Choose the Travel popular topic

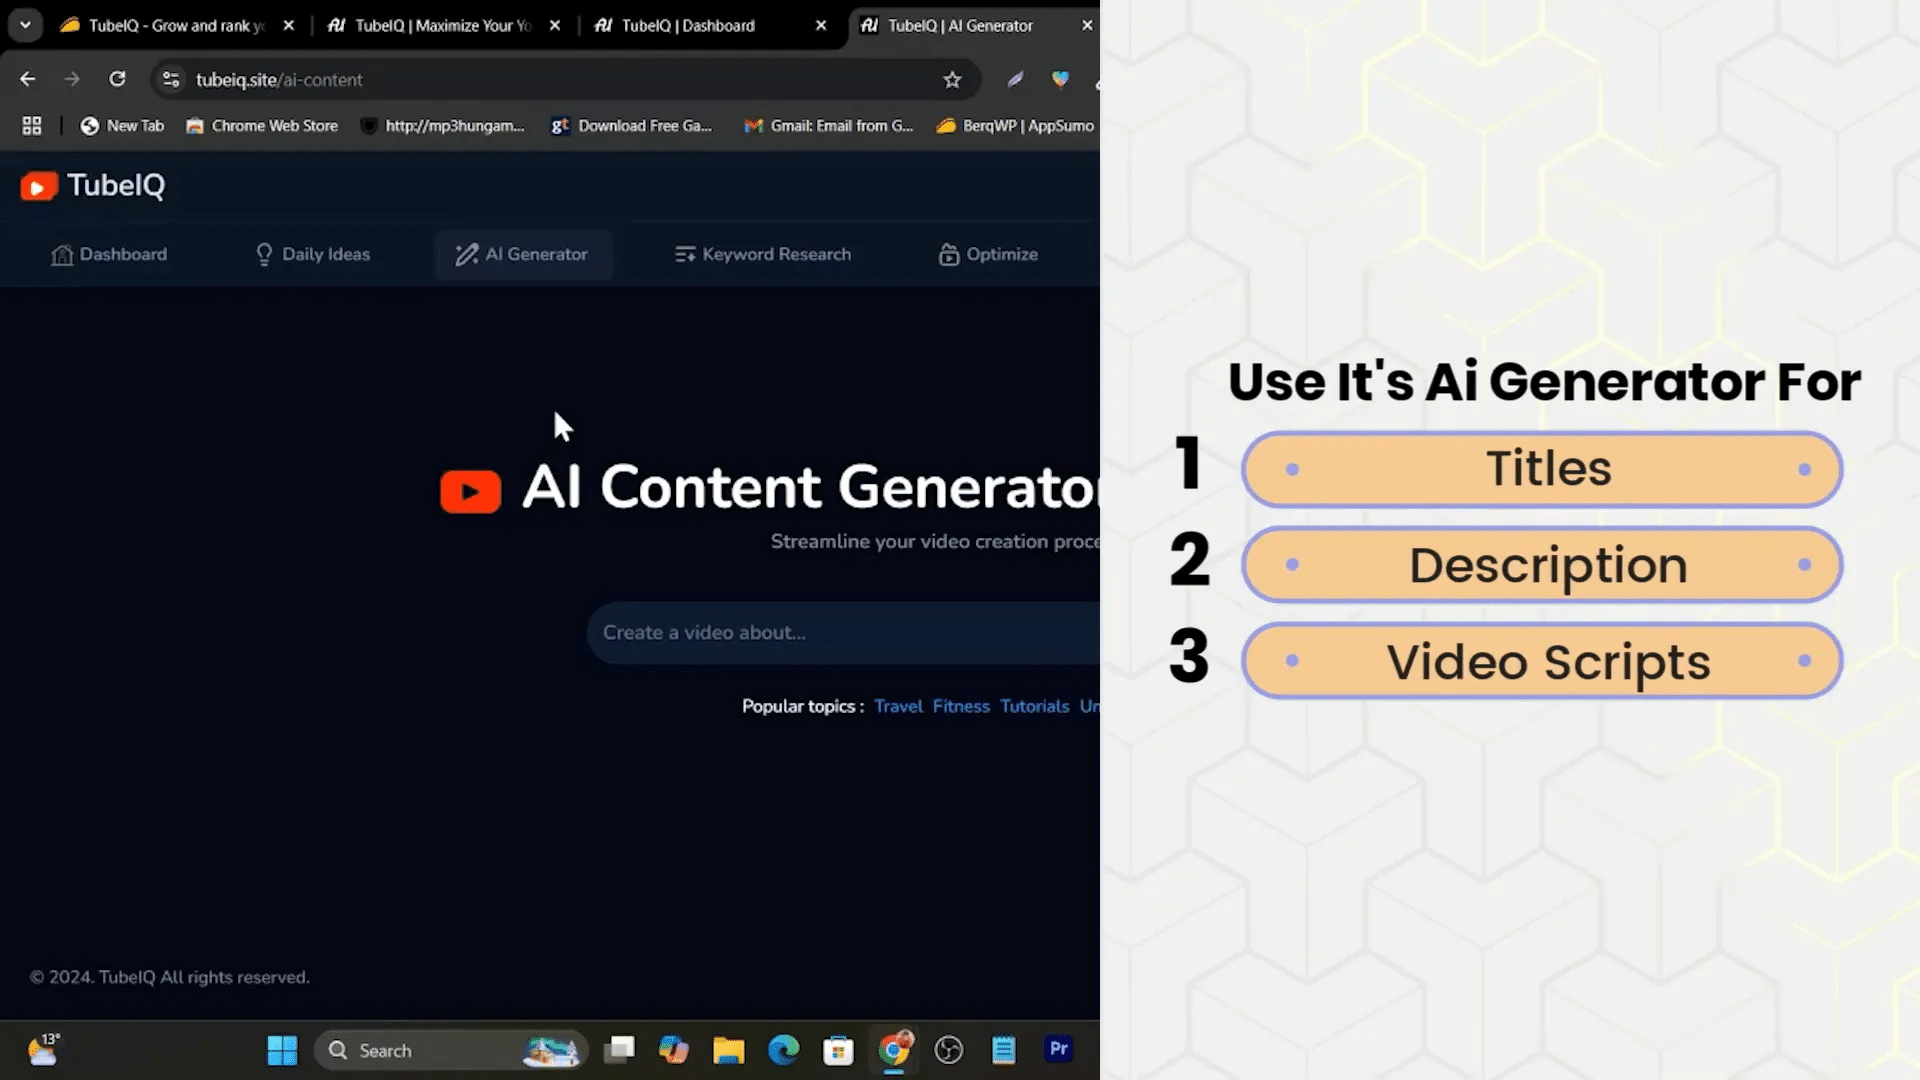898,706
